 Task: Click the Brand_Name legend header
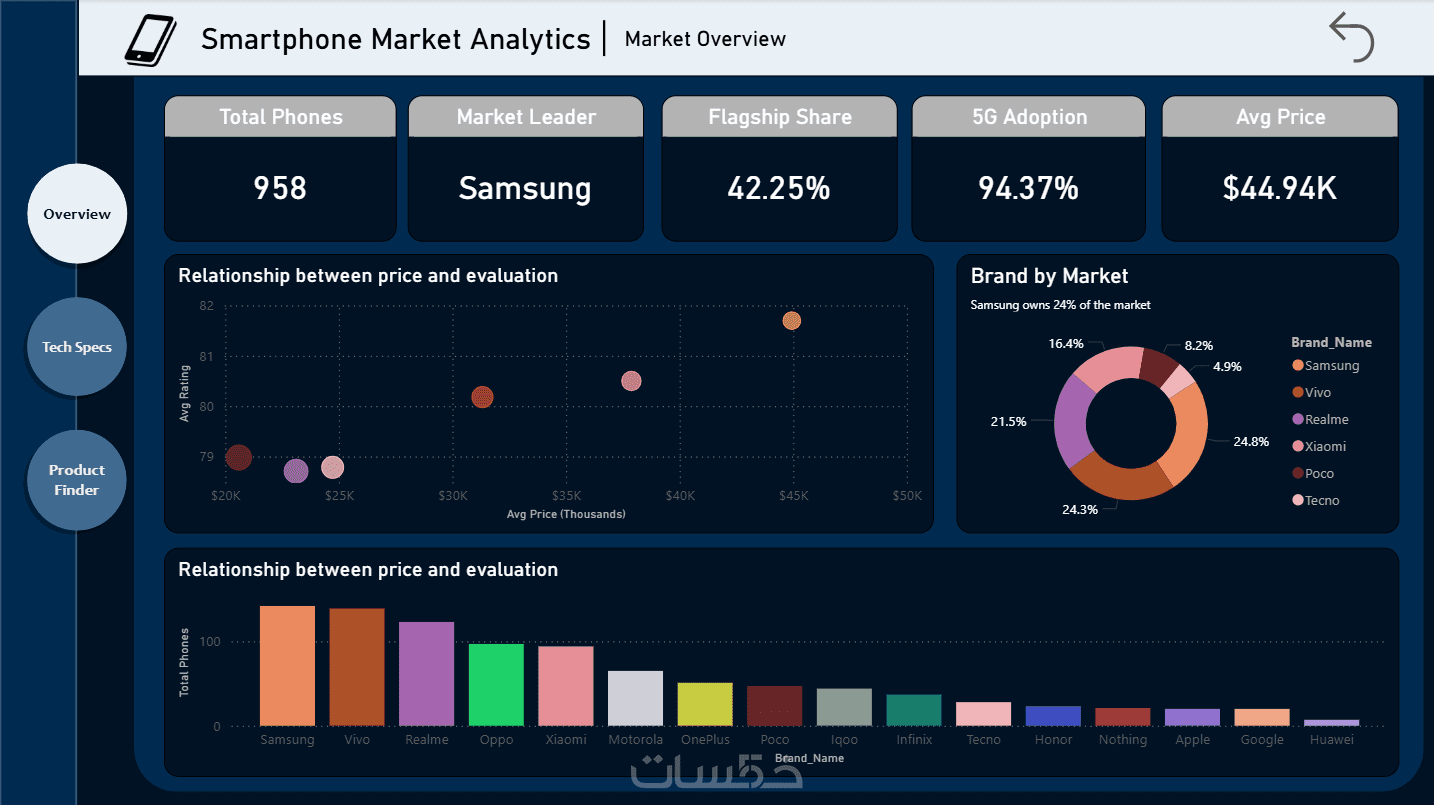[1331, 342]
